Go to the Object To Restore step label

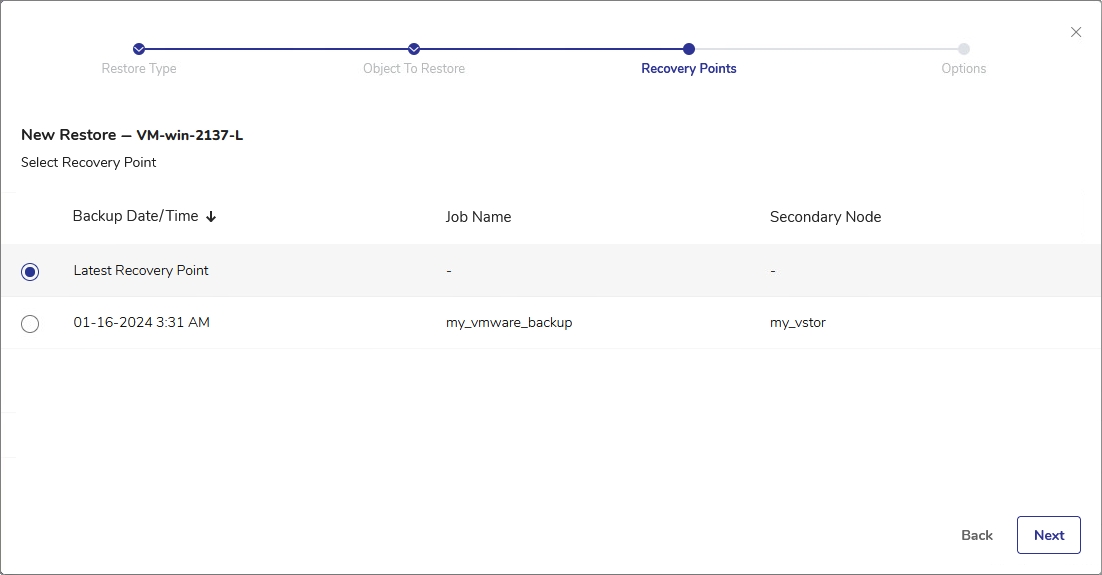(x=414, y=69)
